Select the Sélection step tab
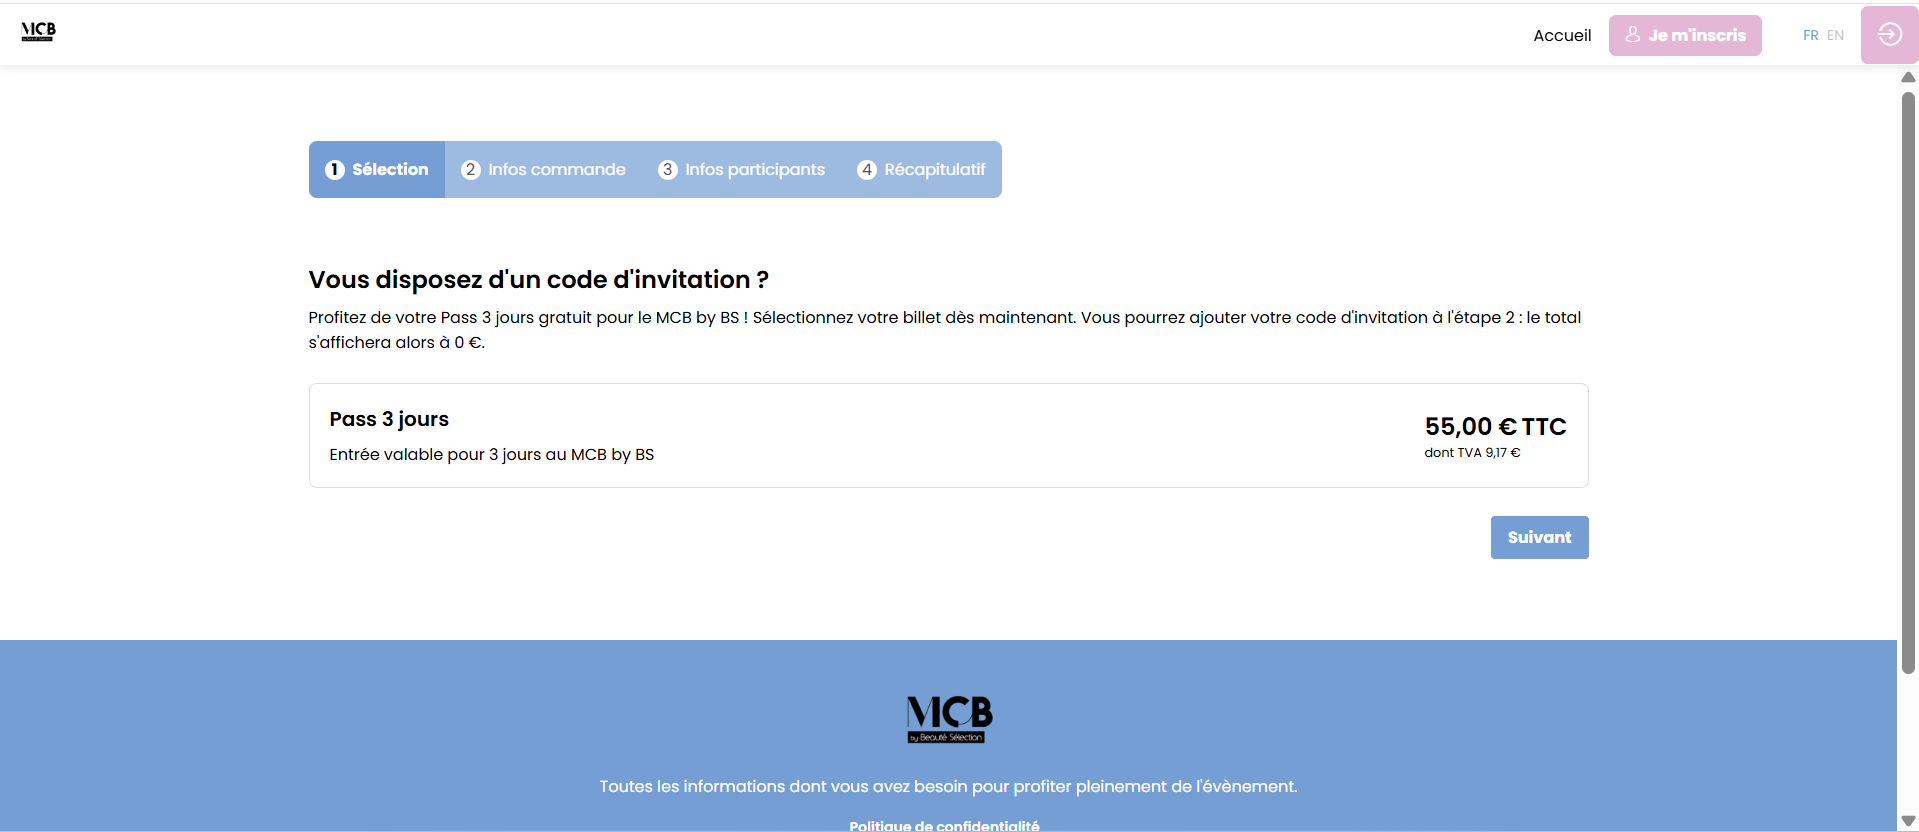This screenshot has width=1919, height=832. pyautogui.click(x=377, y=169)
